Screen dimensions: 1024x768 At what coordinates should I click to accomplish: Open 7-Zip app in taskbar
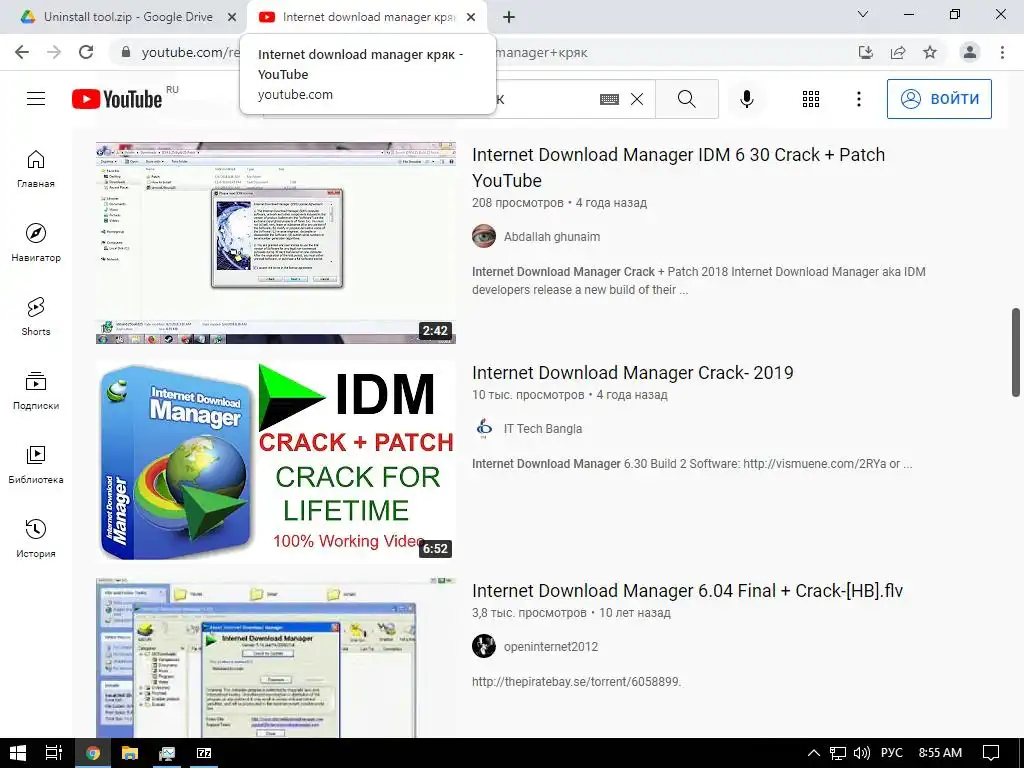(204, 753)
